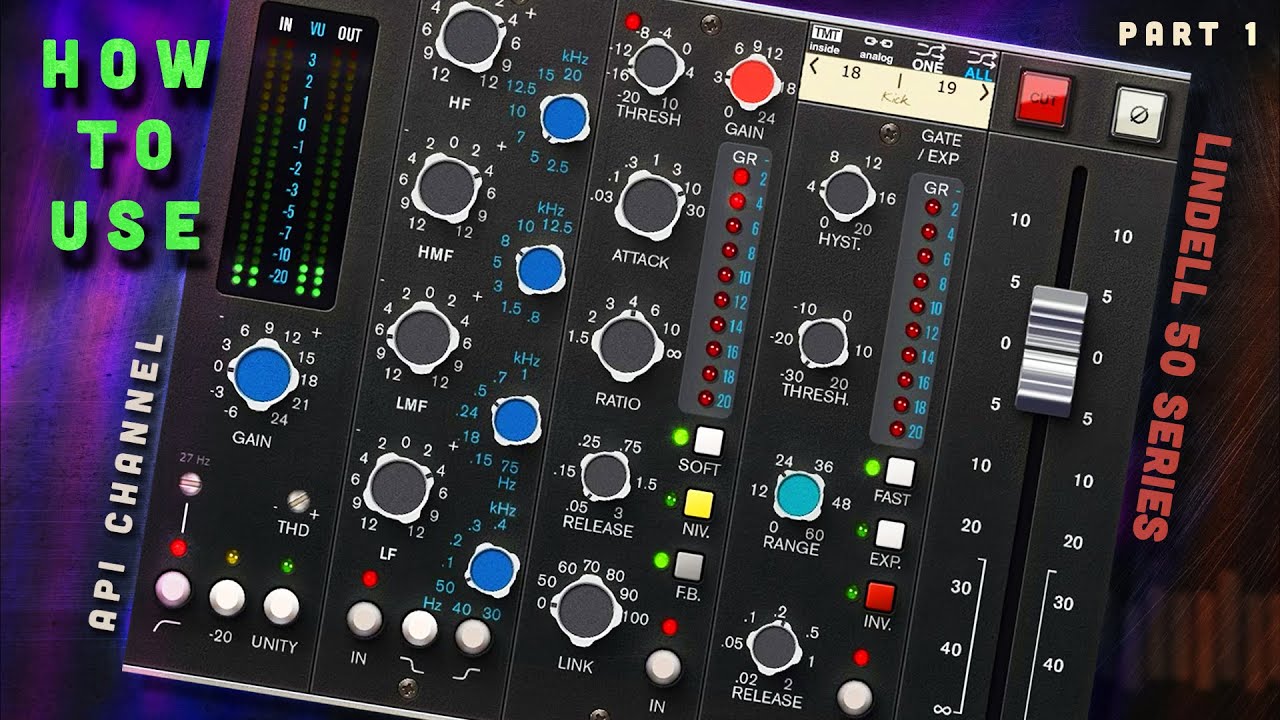Viewport: 1280px width, 720px height.
Task: Toggle the gate section IN button
Action: (x=853, y=697)
